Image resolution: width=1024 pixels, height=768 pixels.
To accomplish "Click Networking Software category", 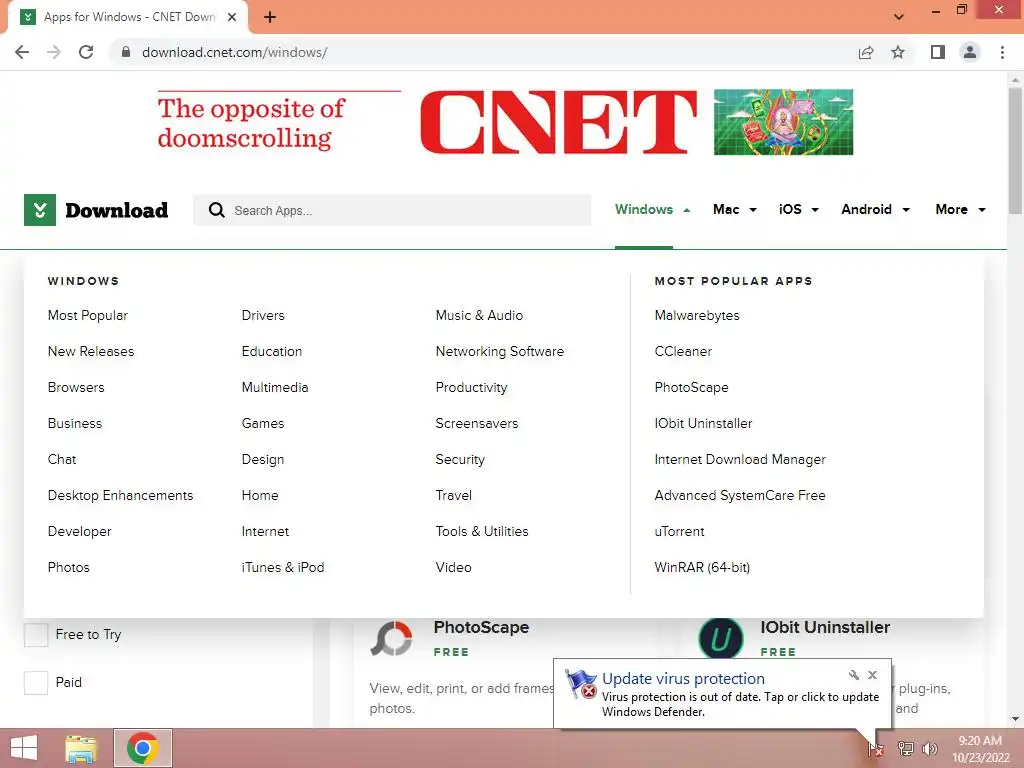I will pyautogui.click(x=500, y=351).
